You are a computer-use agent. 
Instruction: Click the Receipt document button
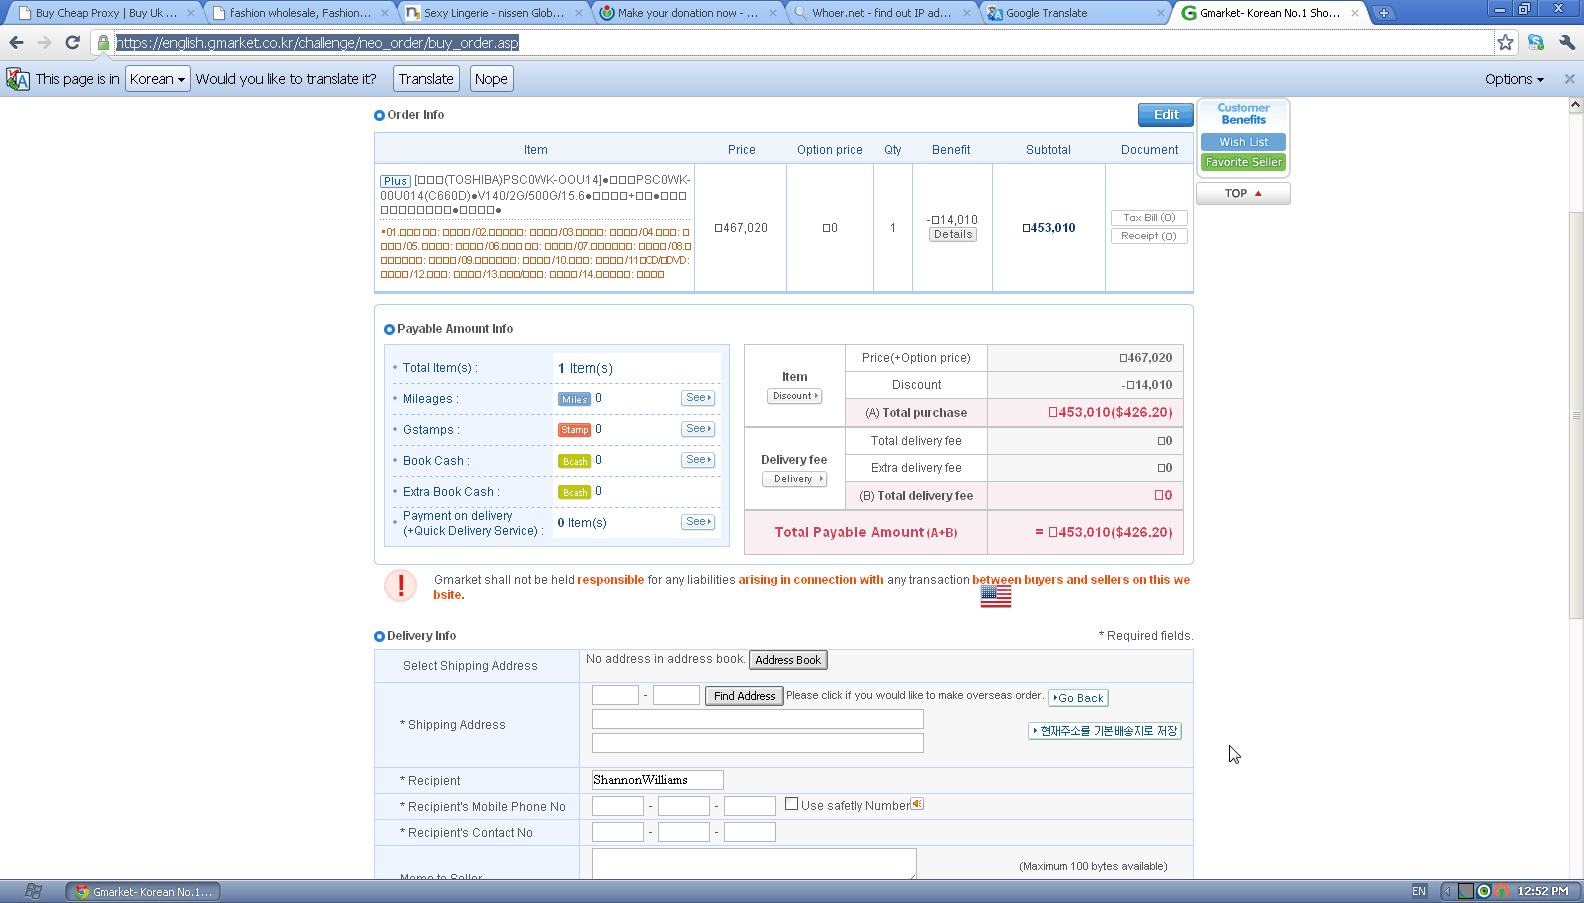coord(1149,236)
